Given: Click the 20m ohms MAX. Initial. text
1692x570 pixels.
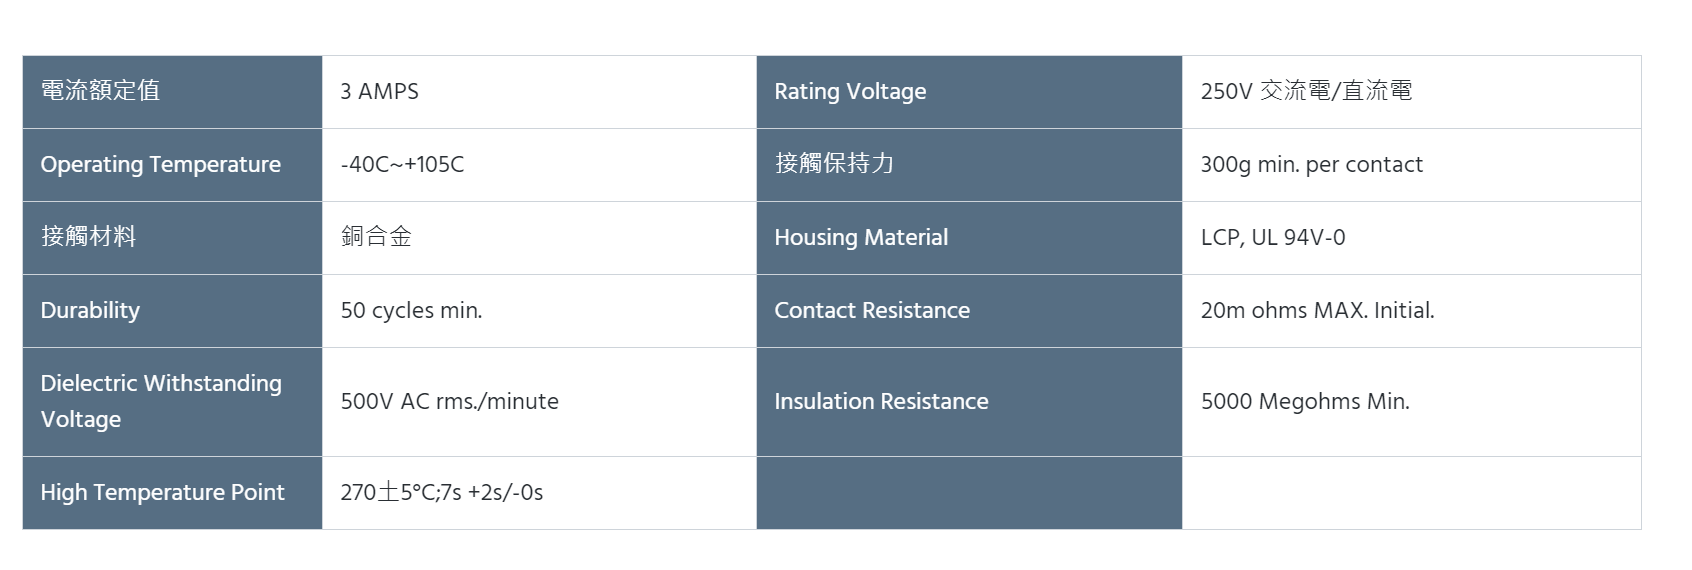Looking at the screenshot, I should pyautogui.click(x=1317, y=310).
